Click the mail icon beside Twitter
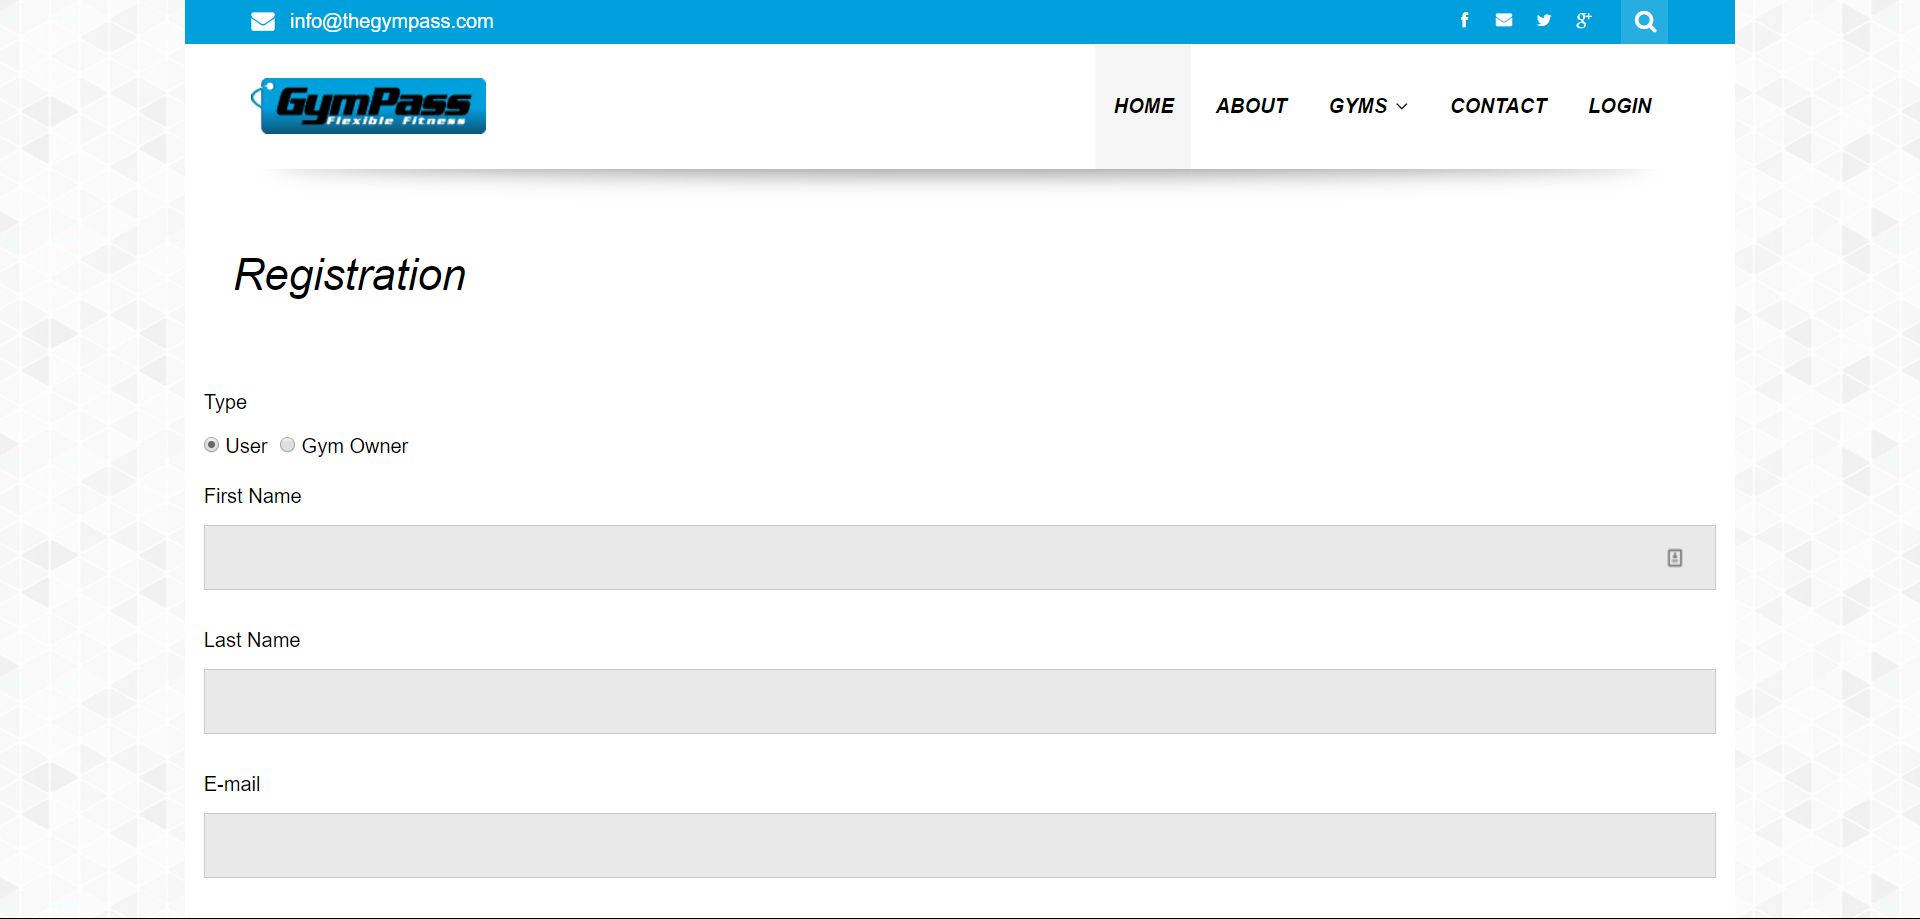This screenshot has width=1920, height=919. pyautogui.click(x=1504, y=20)
